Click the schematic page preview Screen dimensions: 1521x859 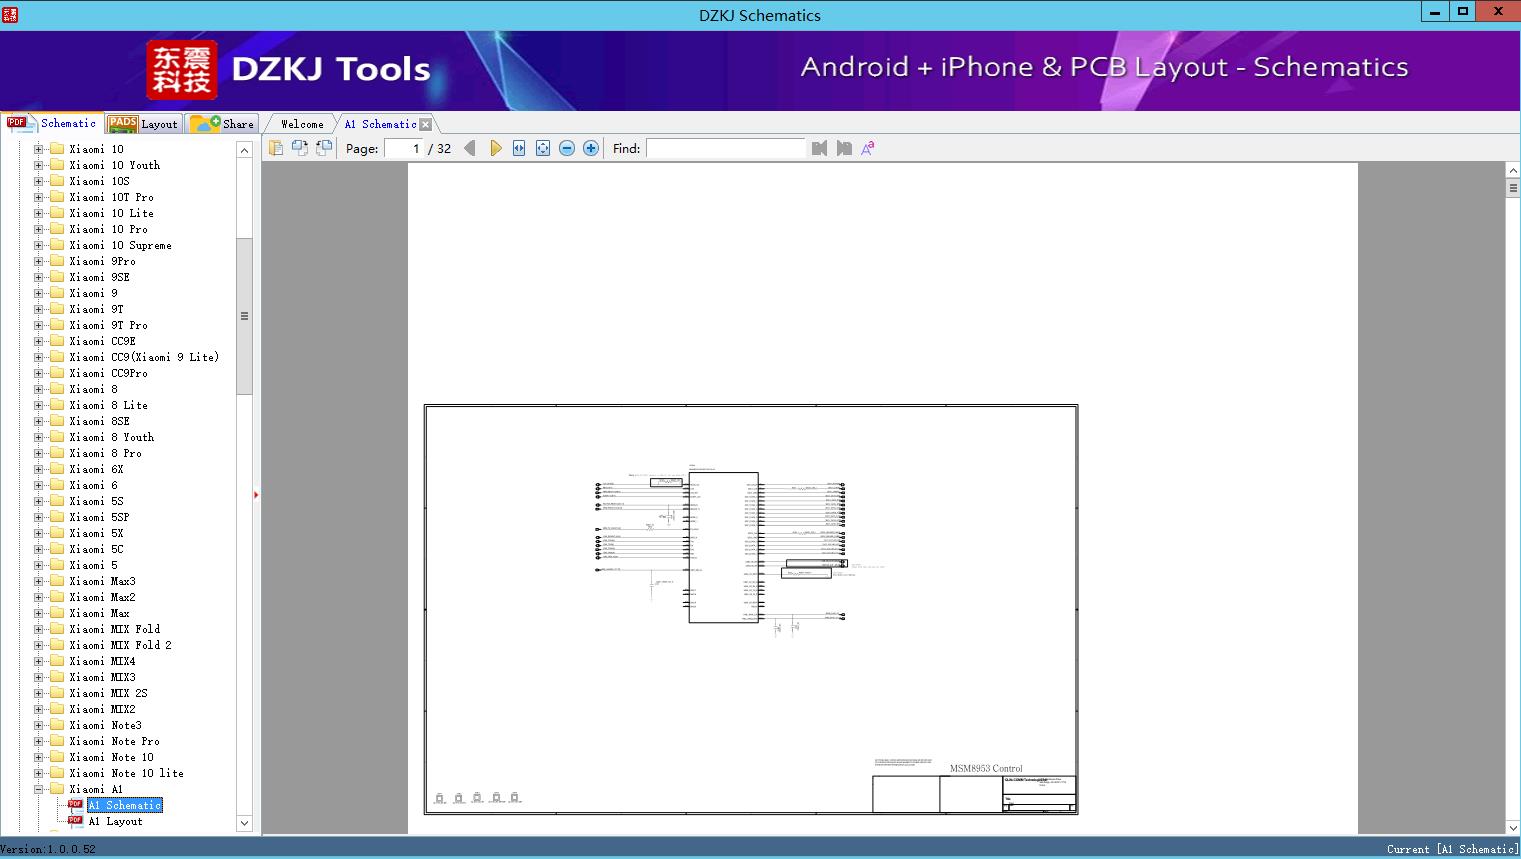pos(751,609)
